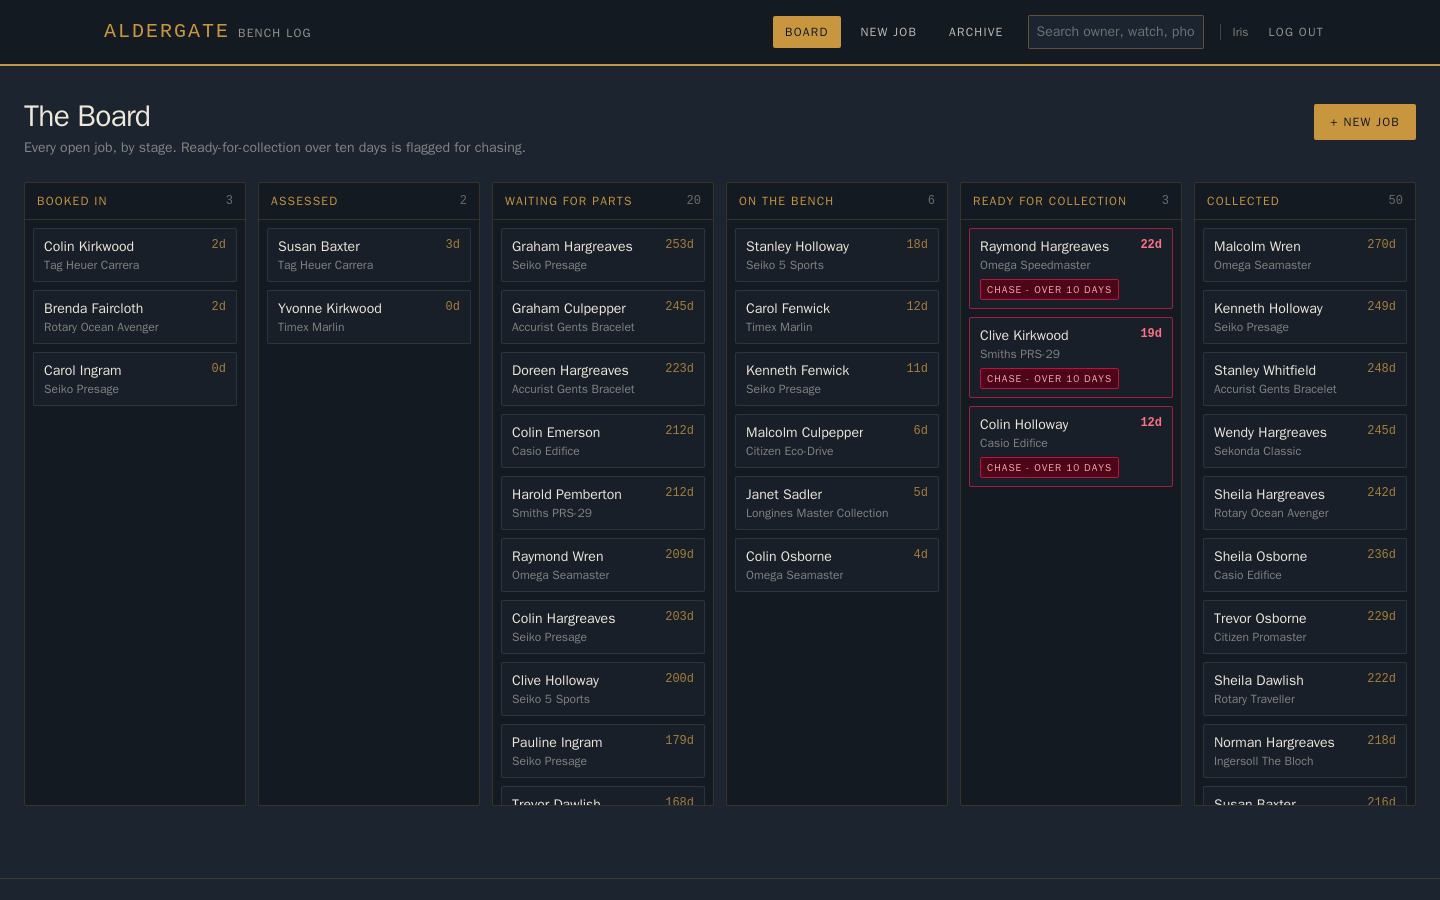Click chase badge on Clive Kirkwood card
The image size is (1440, 900).
(1049, 379)
